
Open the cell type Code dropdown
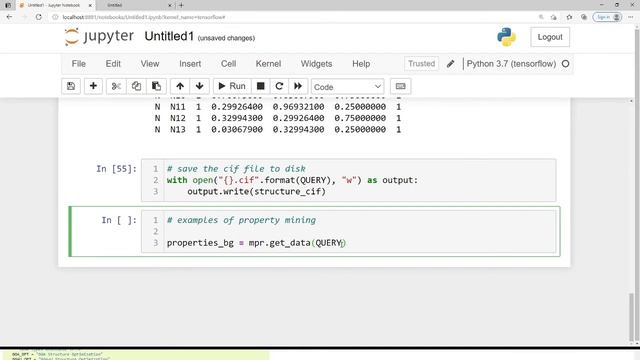(347, 87)
